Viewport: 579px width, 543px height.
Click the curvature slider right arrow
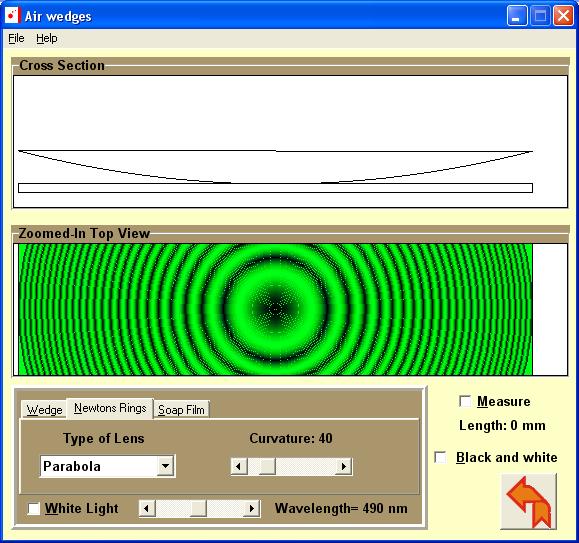pyautogui.click(x=343, y=467)
